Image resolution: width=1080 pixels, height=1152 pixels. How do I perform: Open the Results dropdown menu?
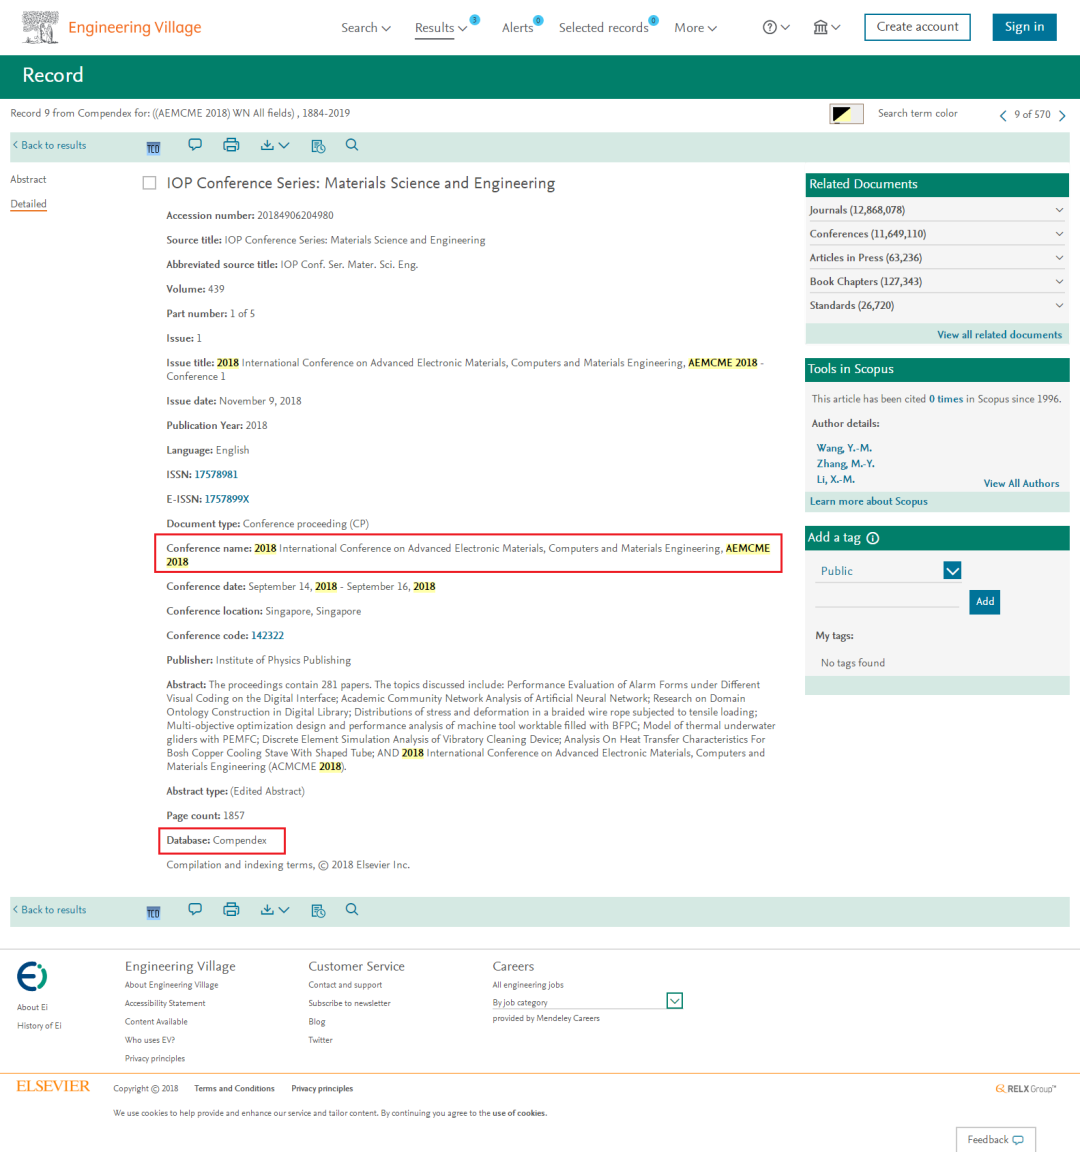tap(441, 28)
